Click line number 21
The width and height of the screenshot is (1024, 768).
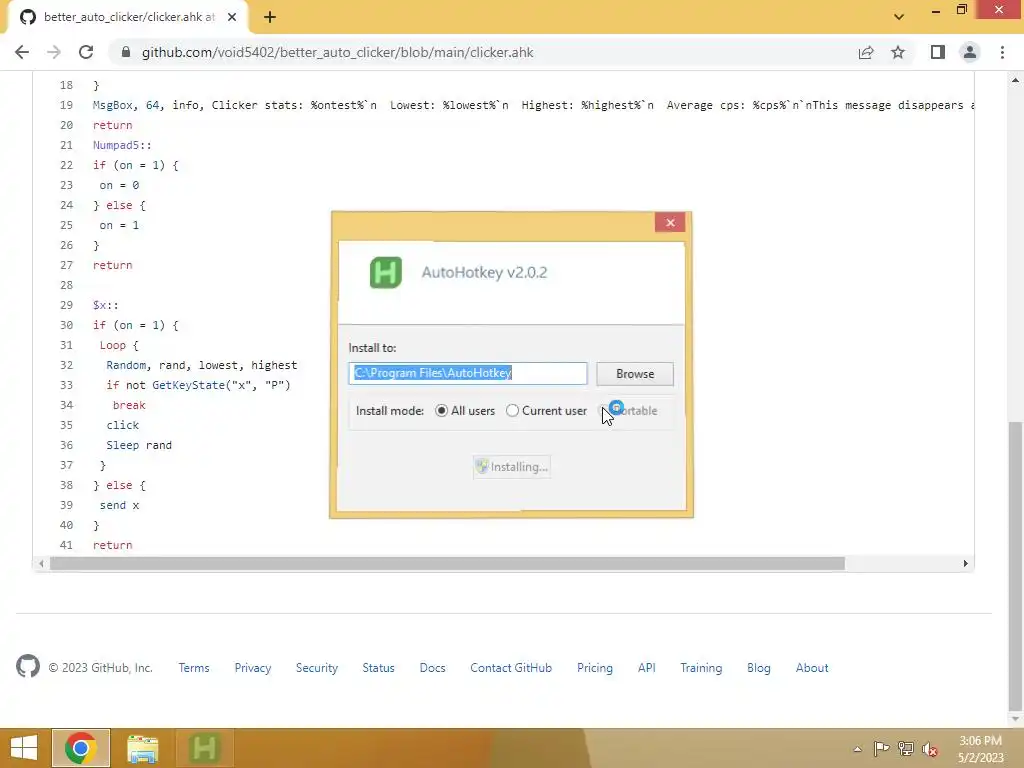tap(66, 145)
